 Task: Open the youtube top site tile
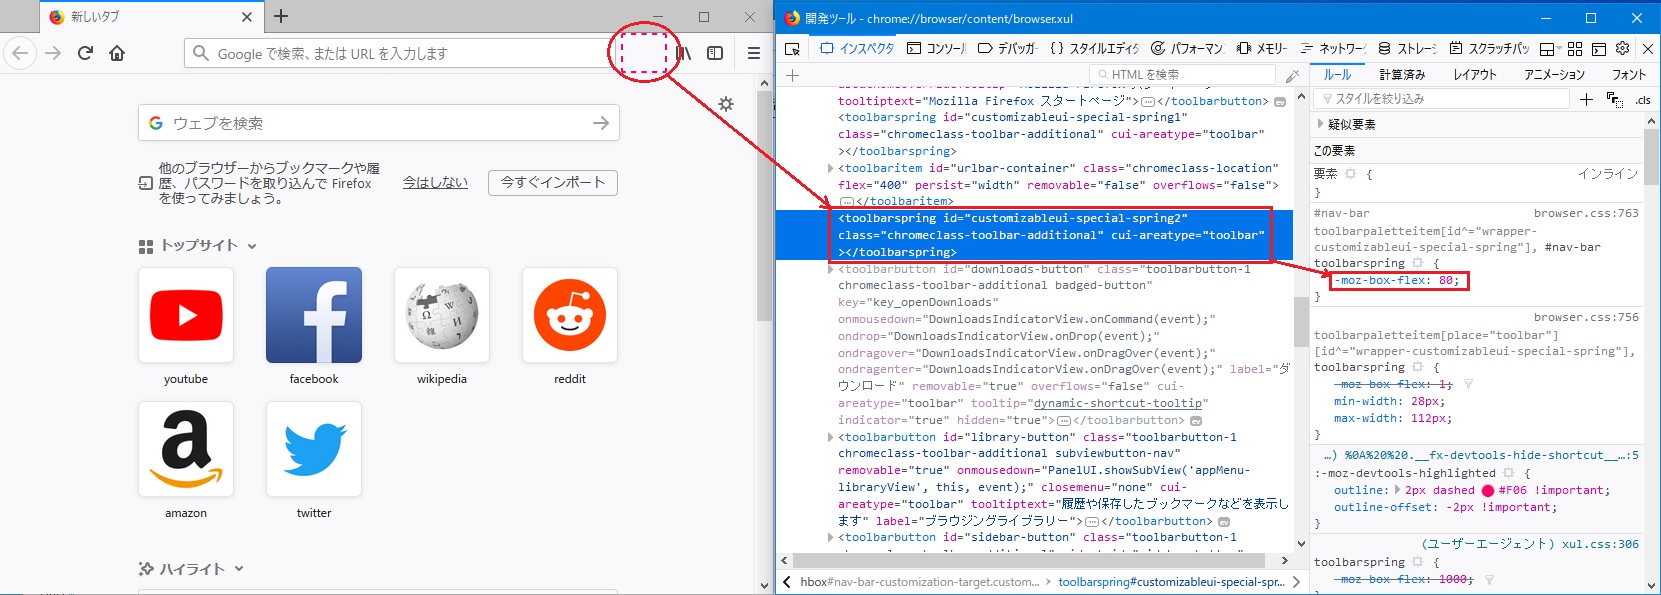point(186,315)
